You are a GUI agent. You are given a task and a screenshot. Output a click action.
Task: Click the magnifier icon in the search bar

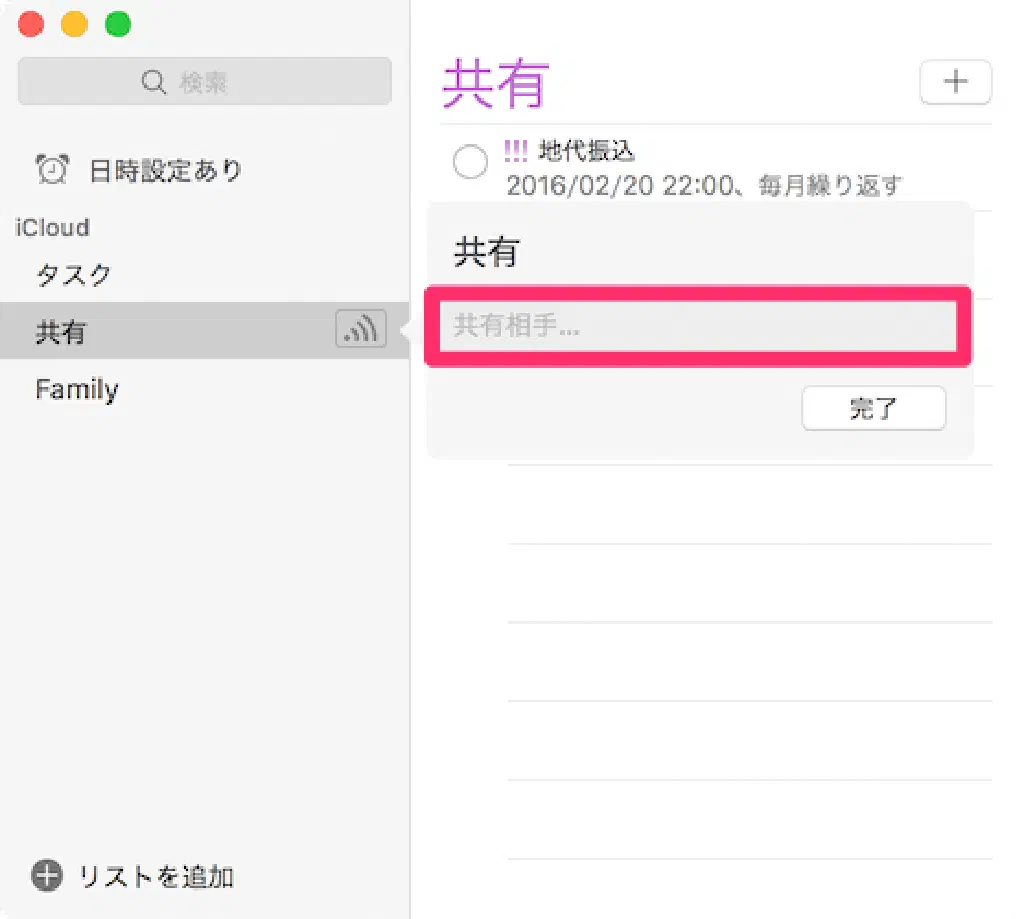click(154, 82)
